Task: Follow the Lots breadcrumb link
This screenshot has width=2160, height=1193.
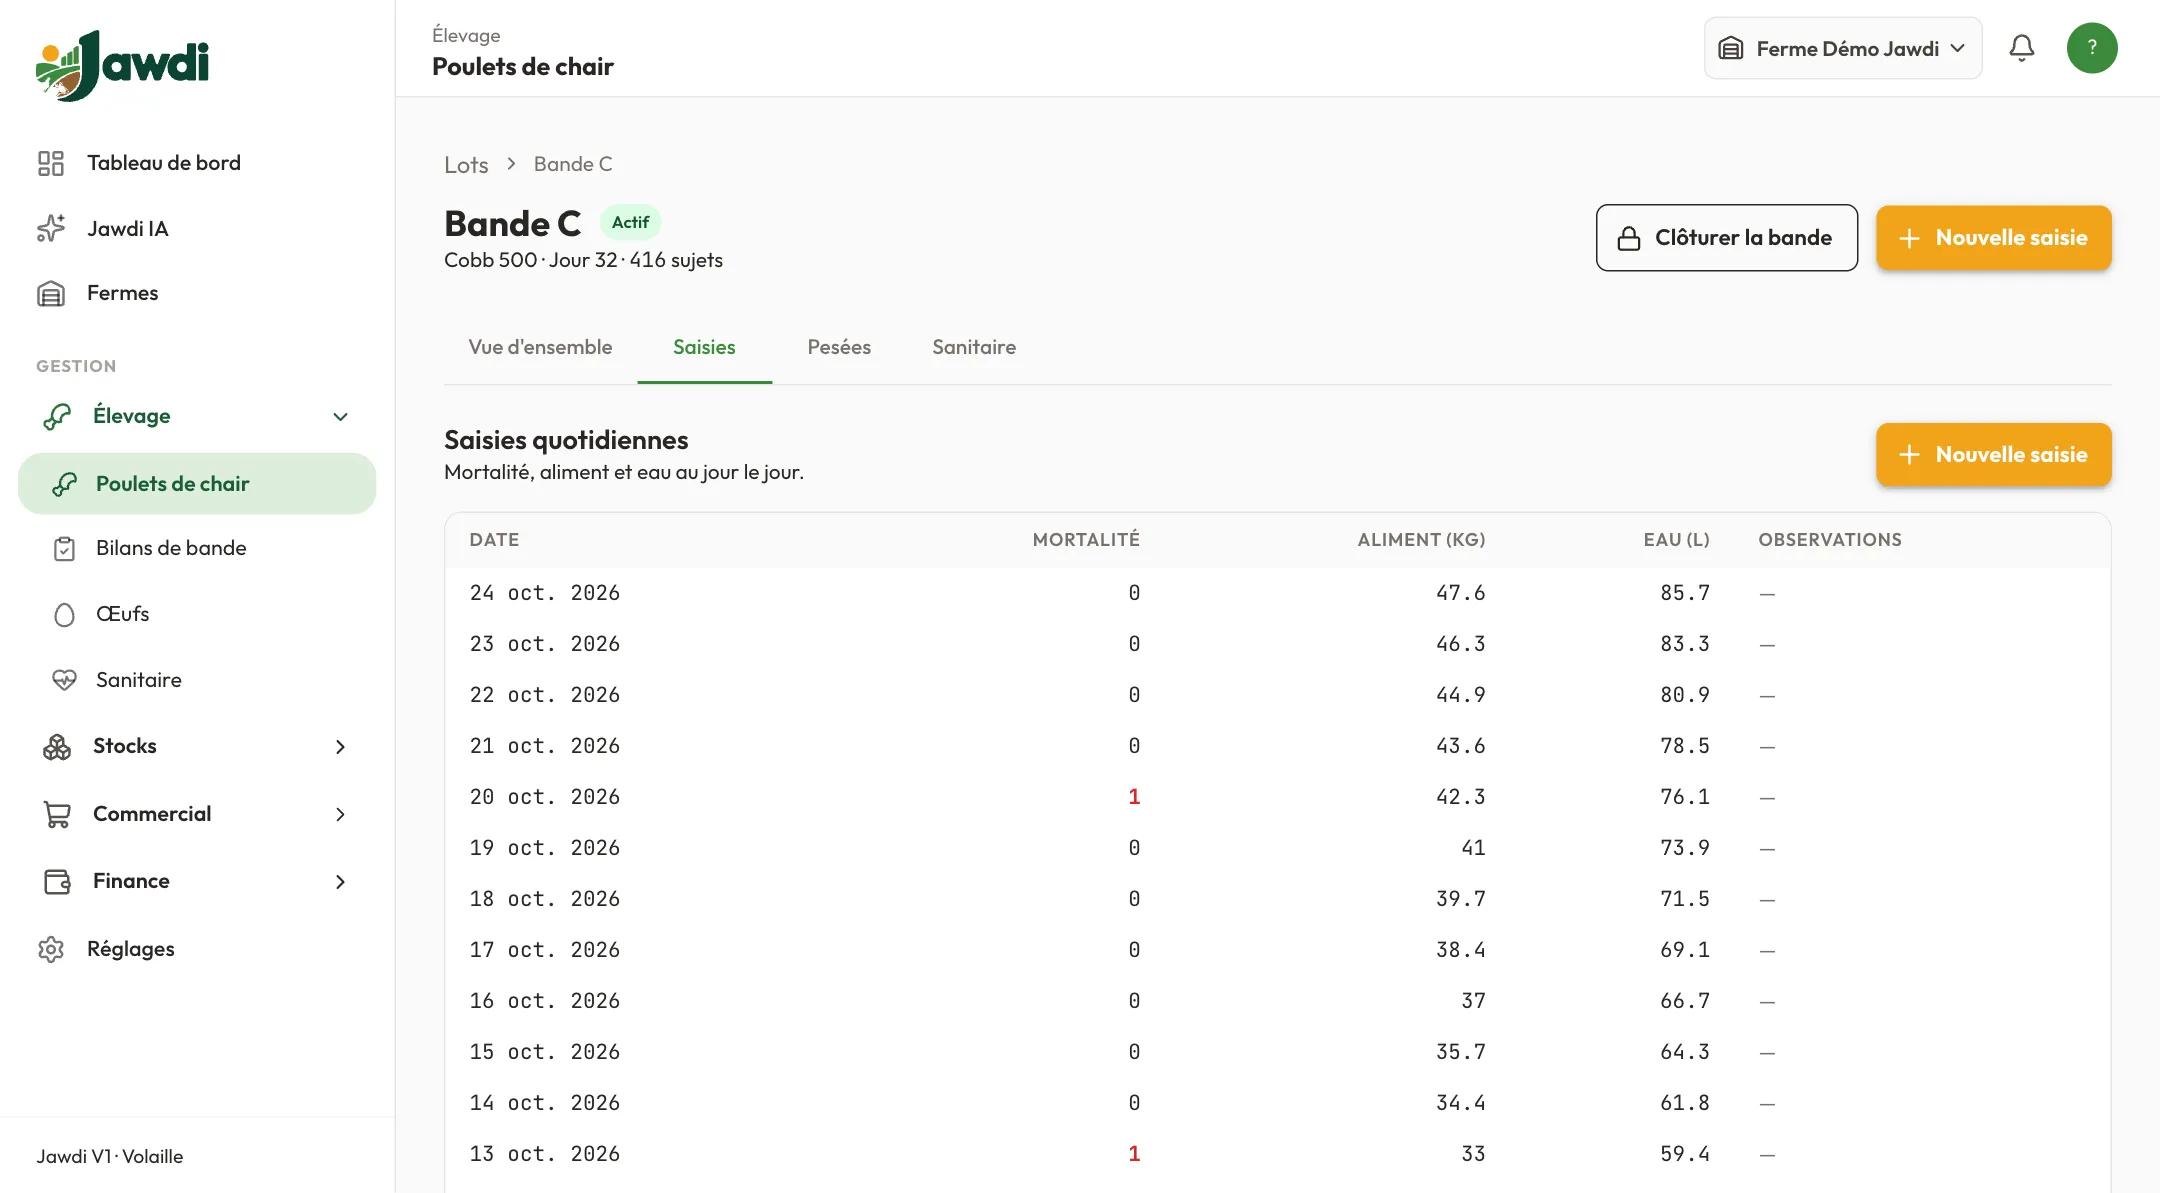Action: click(x=466, y=164)
